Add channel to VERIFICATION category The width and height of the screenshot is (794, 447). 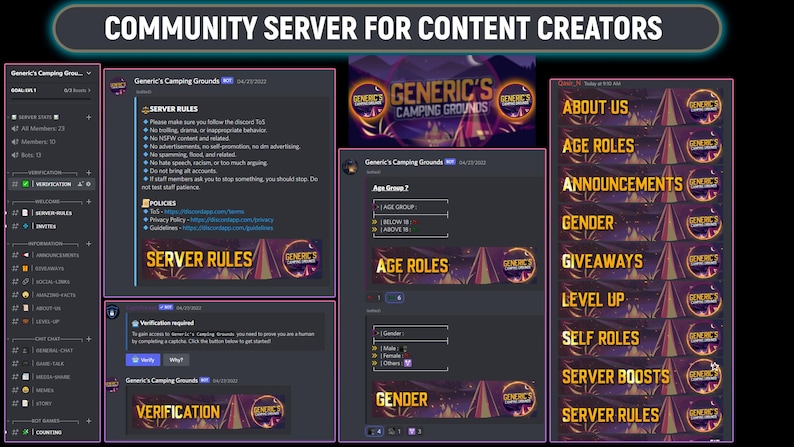click(x=89, y=173)
